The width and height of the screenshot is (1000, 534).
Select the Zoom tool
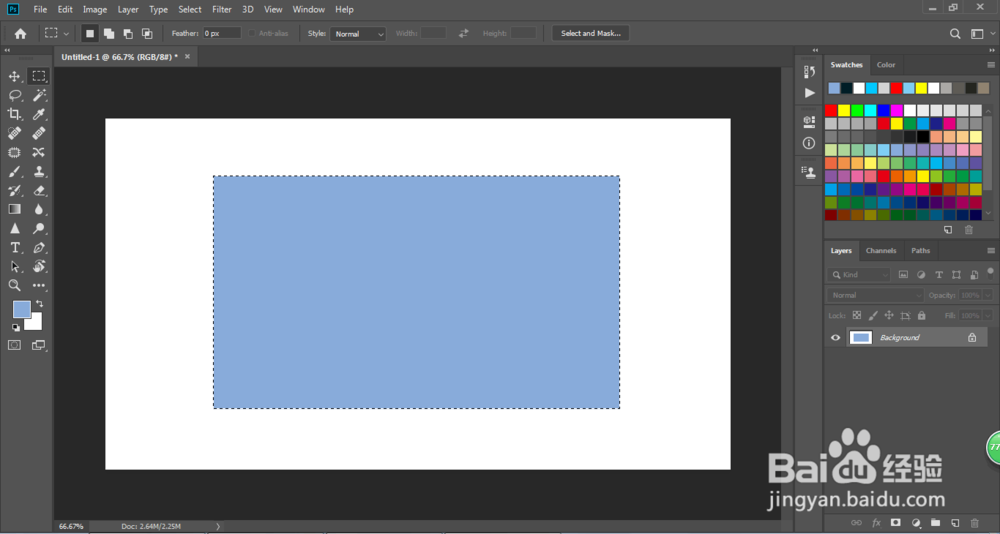click(x=14, y=285)
